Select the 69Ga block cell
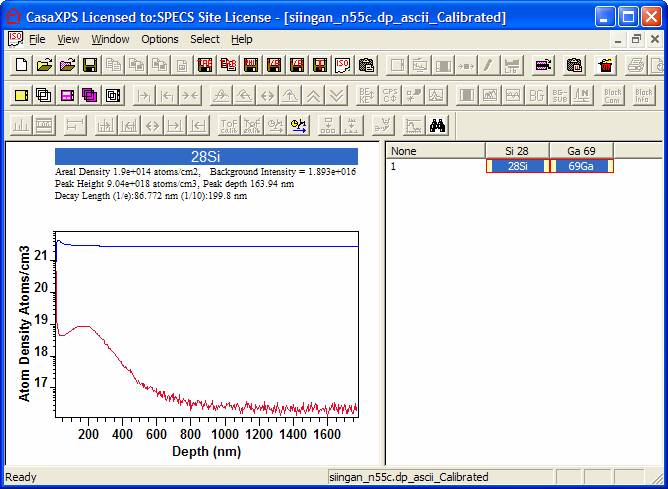 pos(581,166)
